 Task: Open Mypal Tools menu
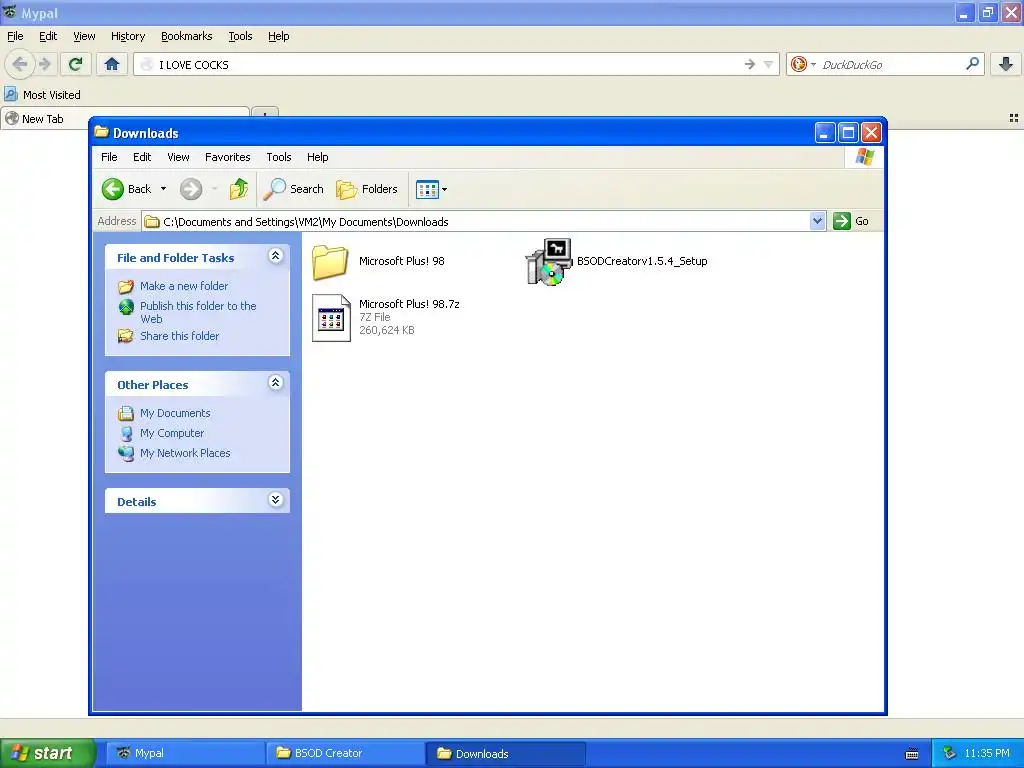tap(240, 37)
